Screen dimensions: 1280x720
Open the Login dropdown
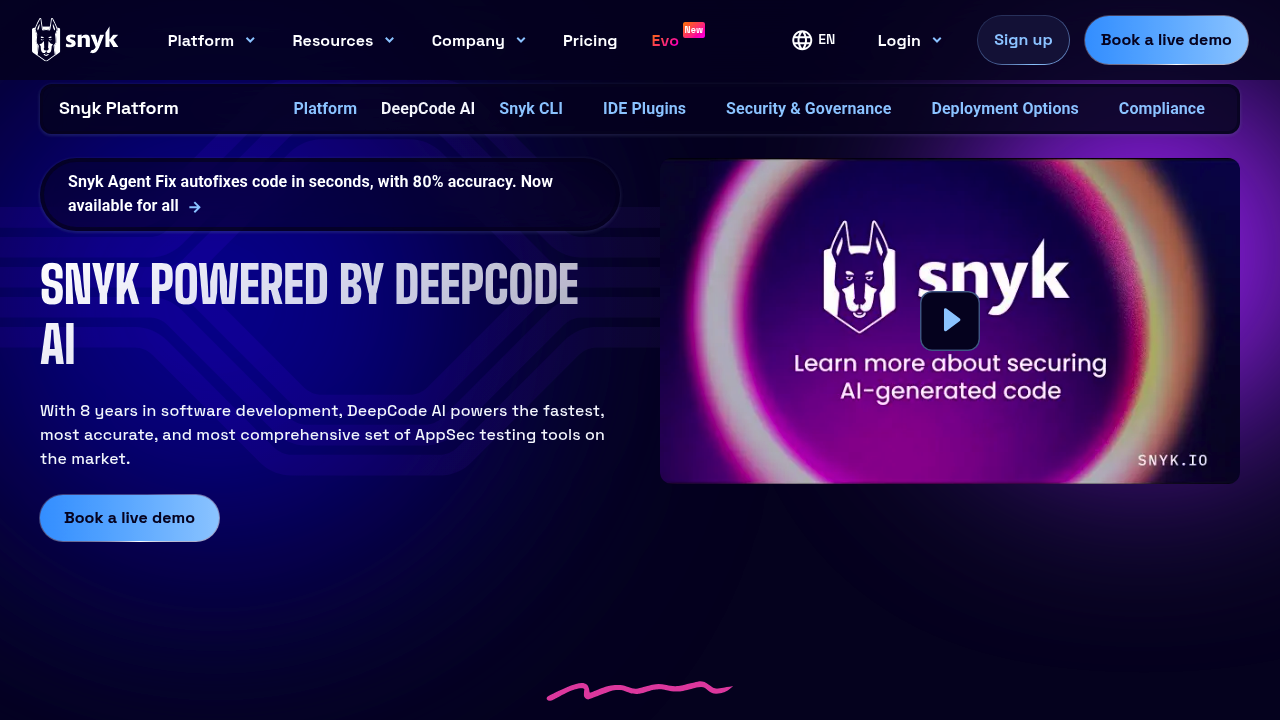click(909, 40)
